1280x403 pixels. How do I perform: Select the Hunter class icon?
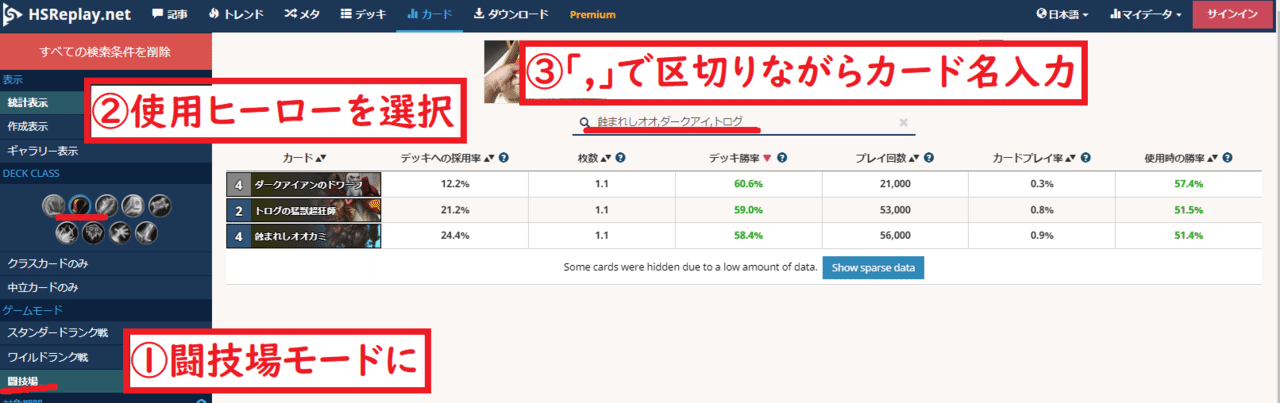click(80, 204)
